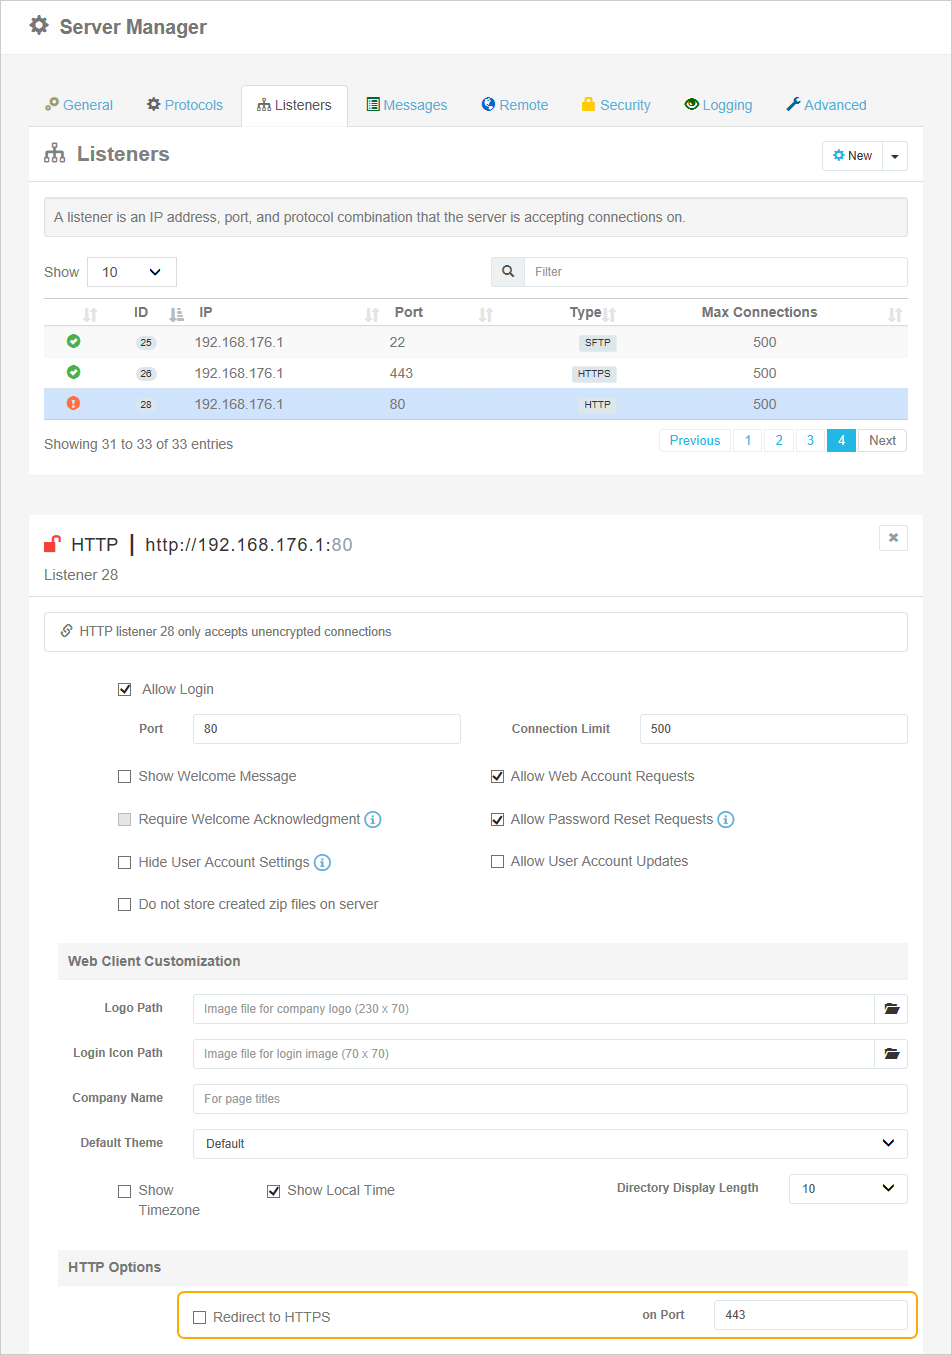Go to page 2 of listeners
The image size is (952, 1355).
(x=779, y=441)
